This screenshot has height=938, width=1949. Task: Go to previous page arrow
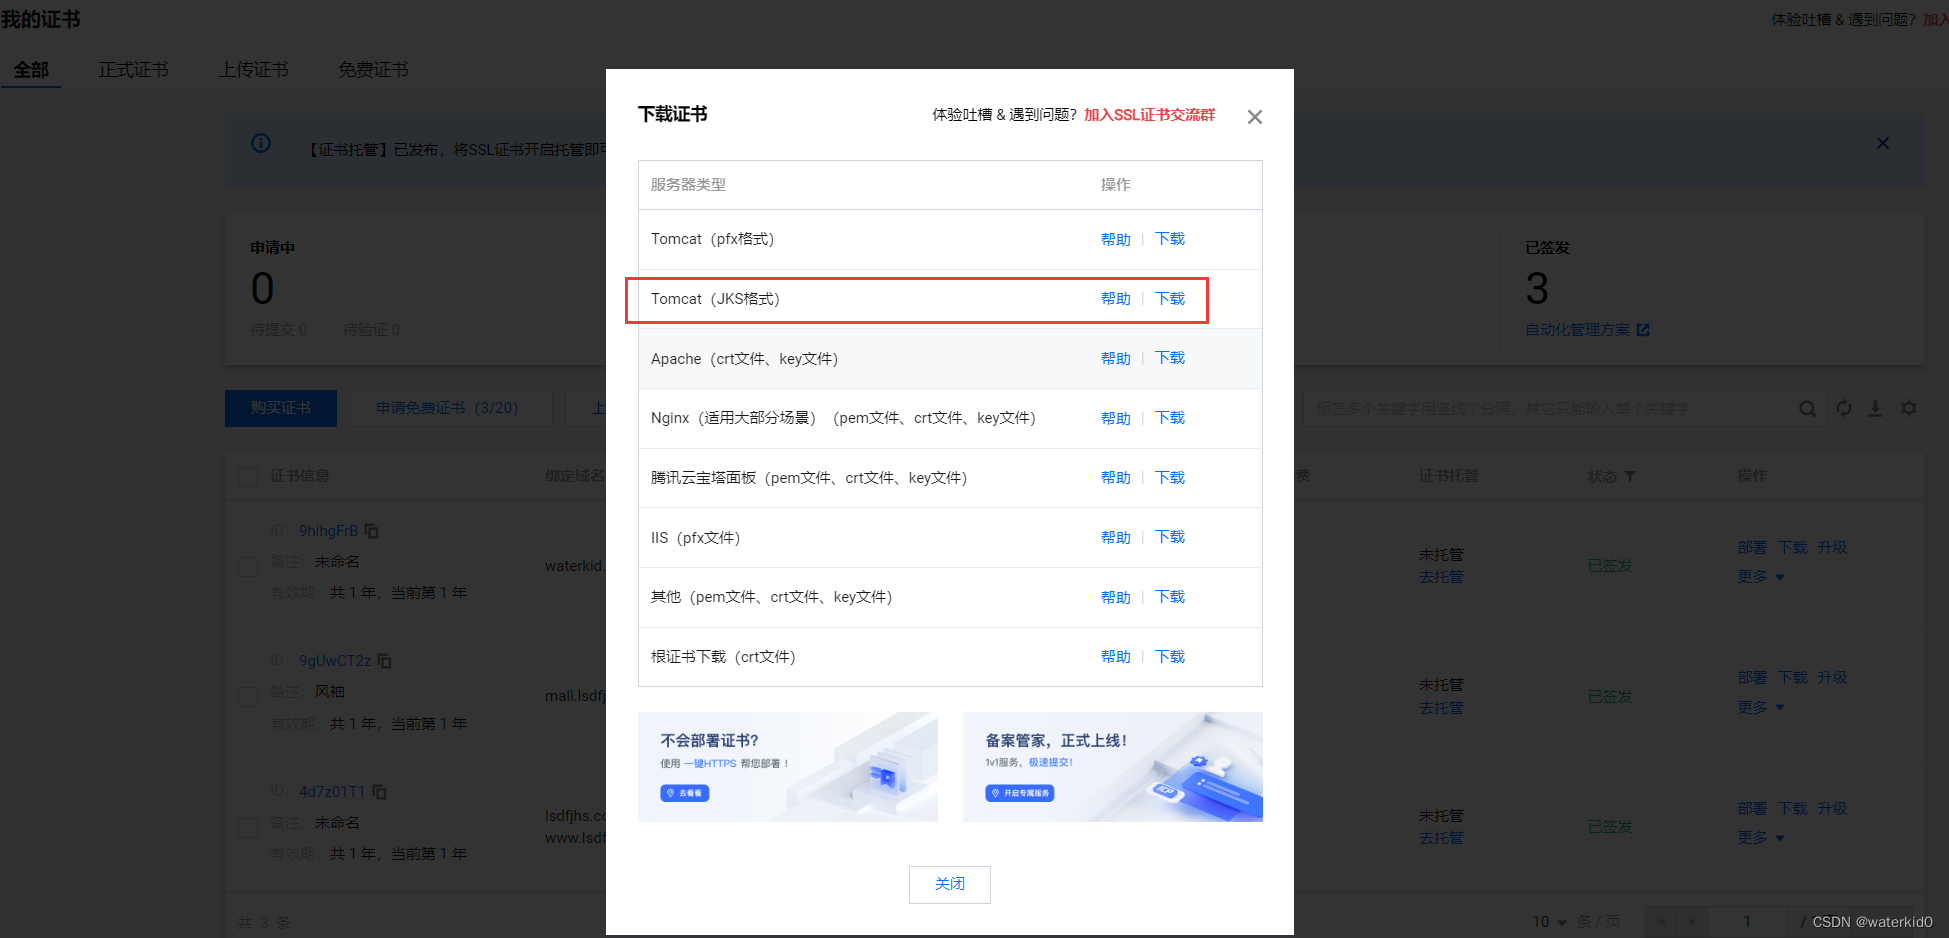(1692, 921)
